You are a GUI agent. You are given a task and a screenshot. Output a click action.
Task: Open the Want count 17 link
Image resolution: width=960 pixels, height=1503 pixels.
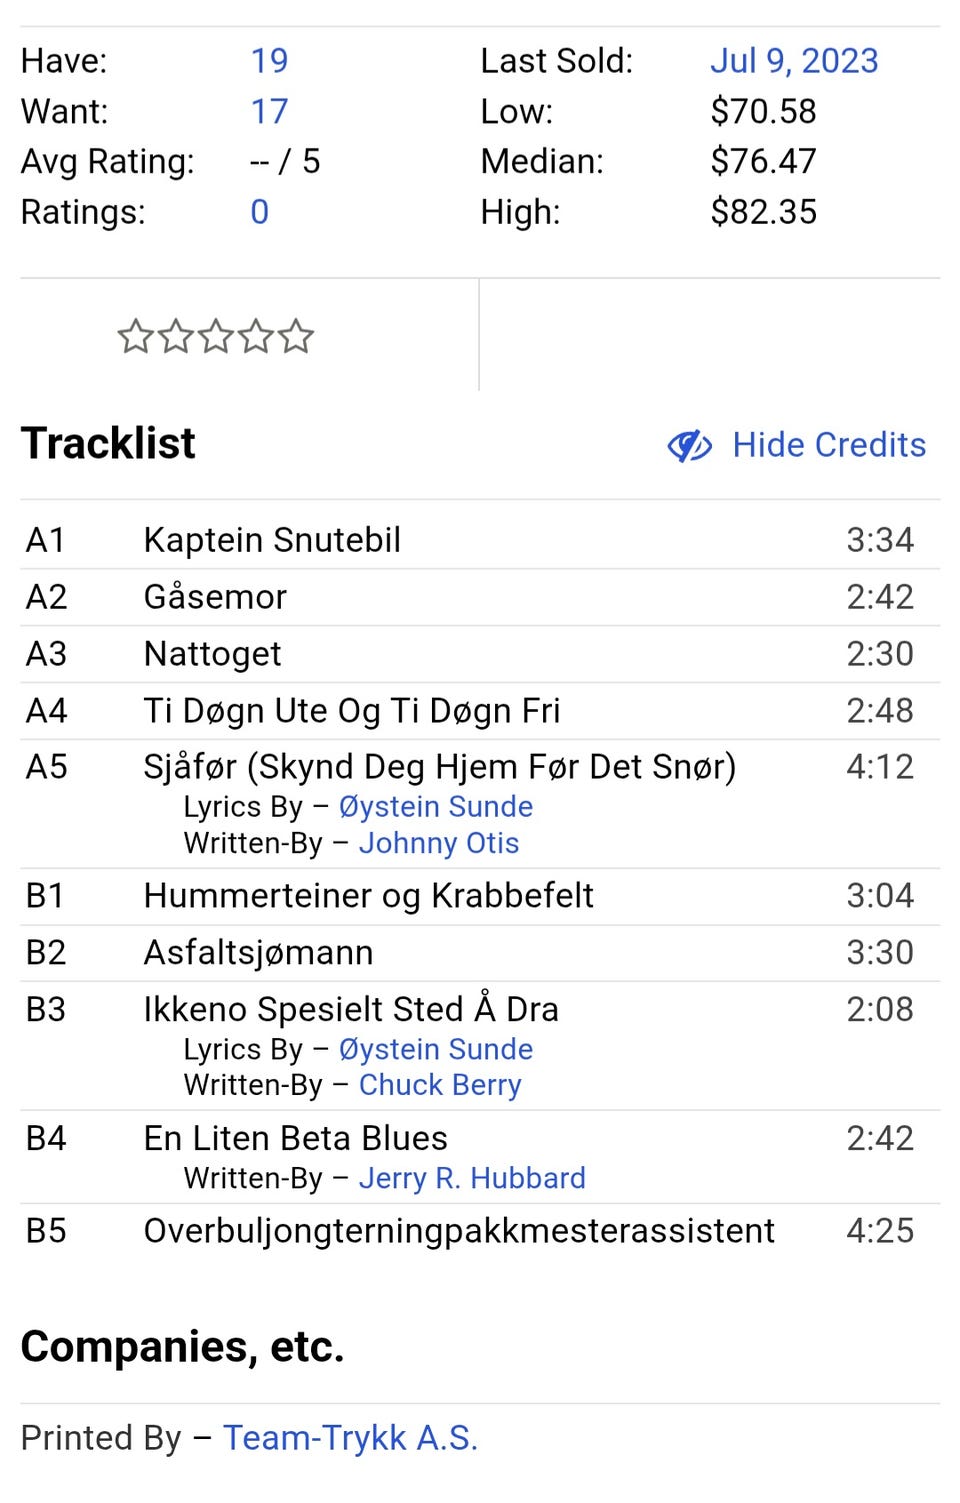pos(269,111)
